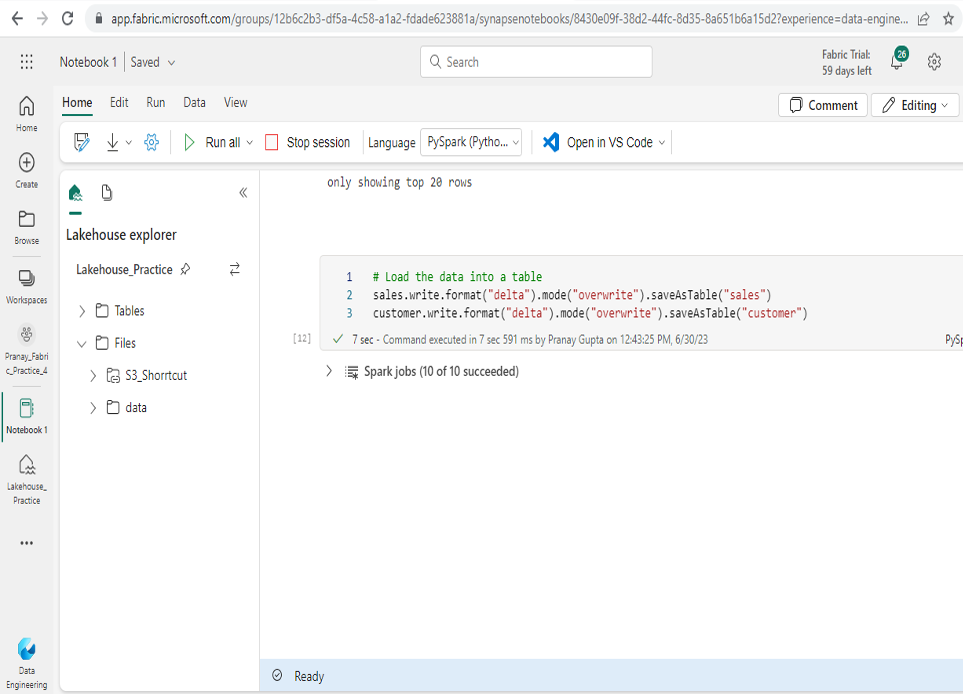This screenshot has width=964, height=694.
Task: Reload the browser page
Action: 67,18
